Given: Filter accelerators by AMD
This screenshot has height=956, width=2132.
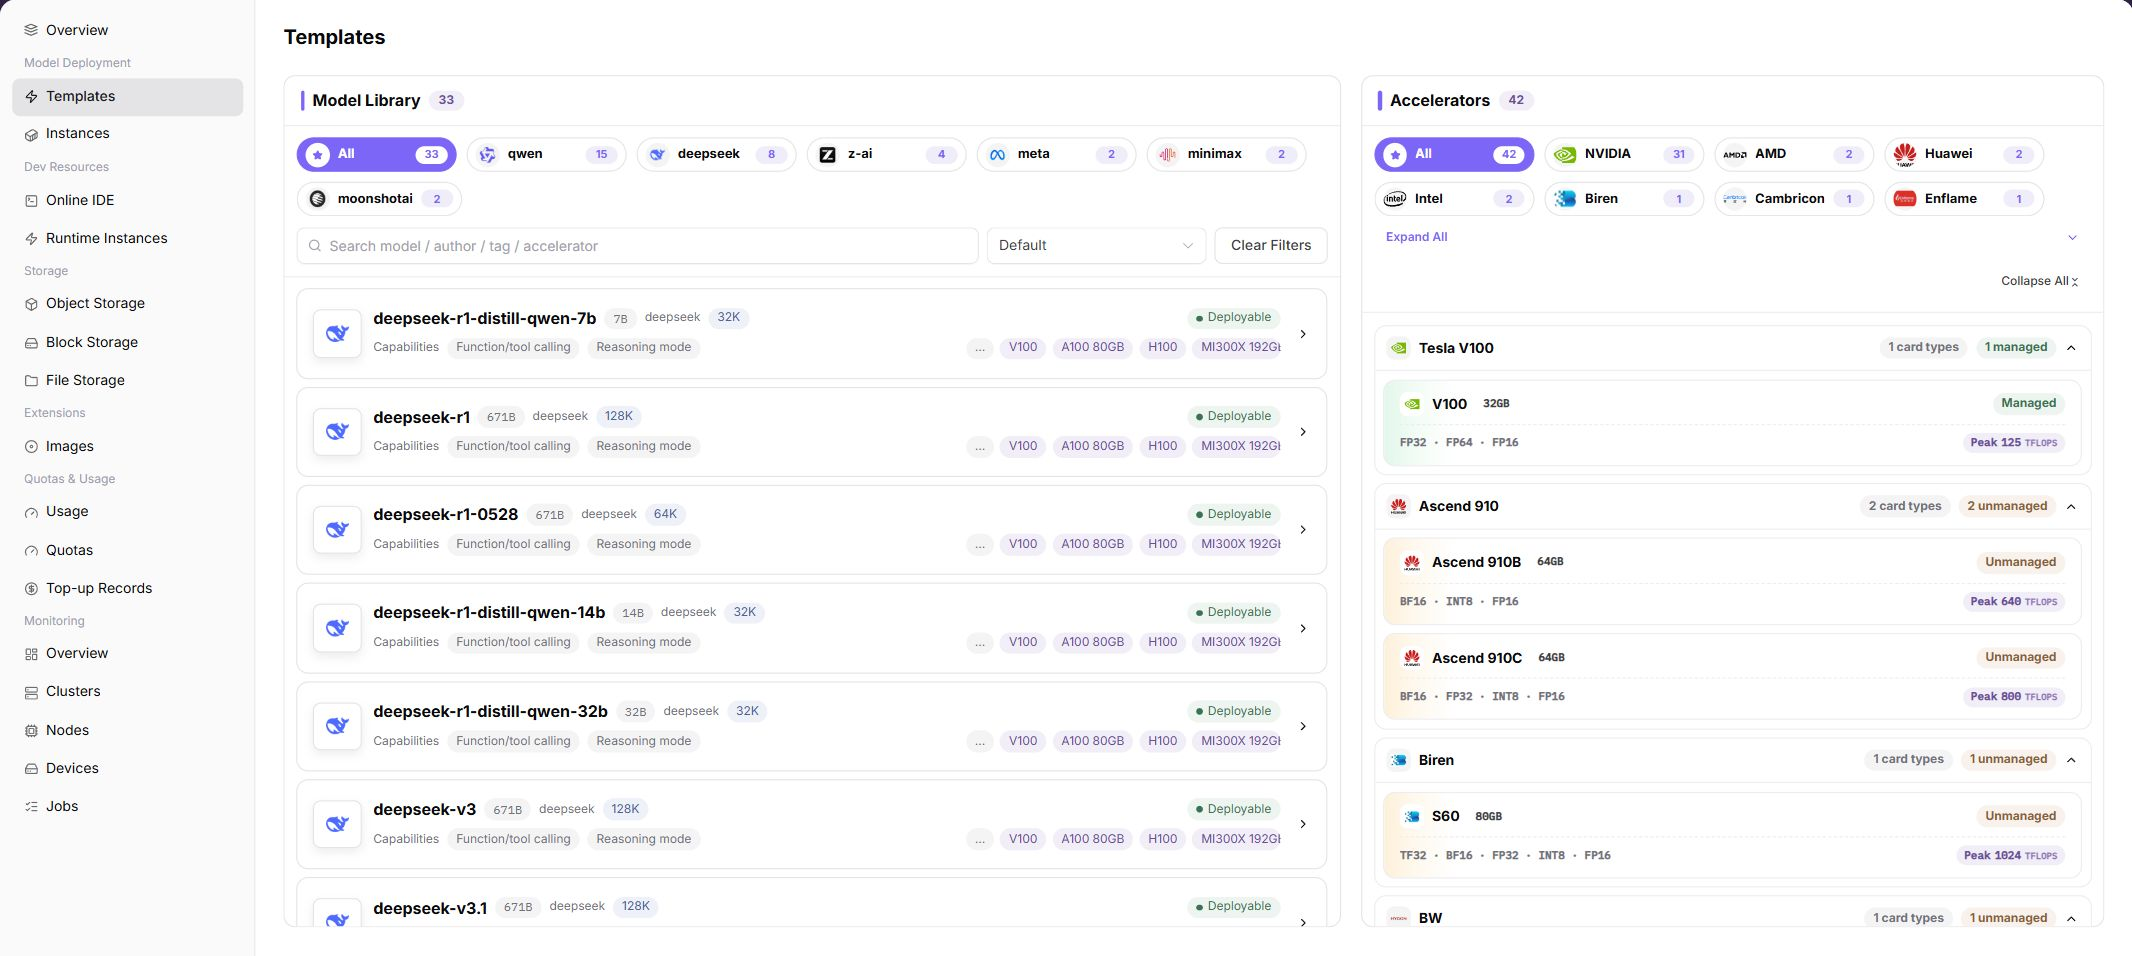Looking at the screenshot, I should click(1794, 155).
